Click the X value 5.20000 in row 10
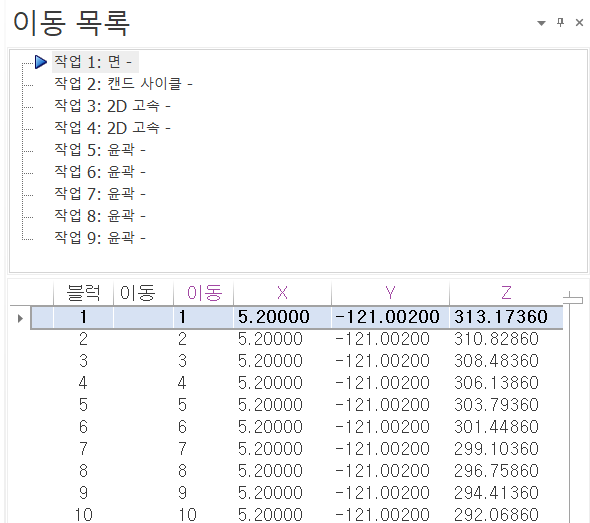 270,515
